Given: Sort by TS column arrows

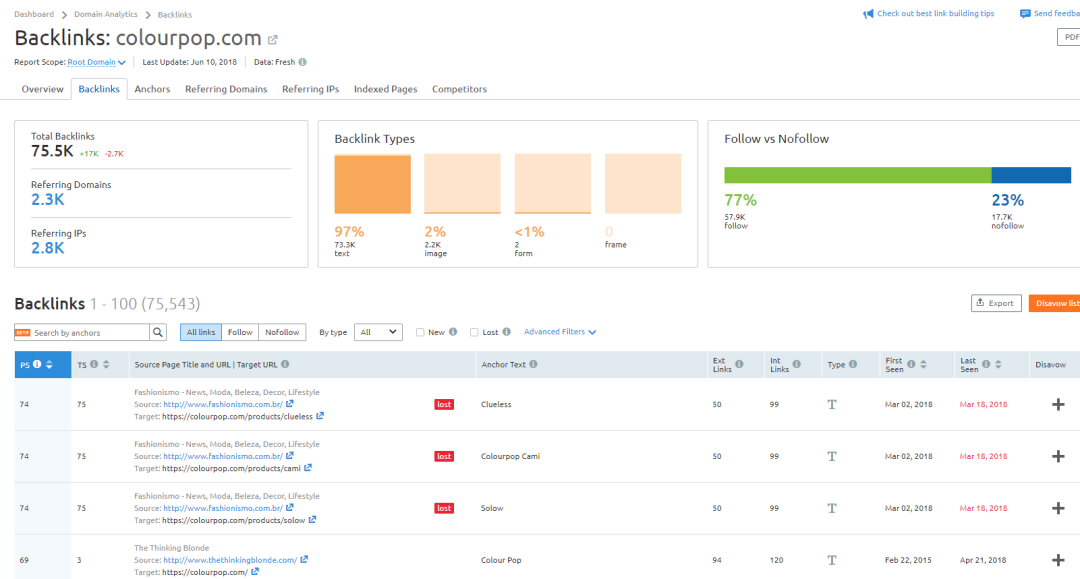Looking at the screenshot, I should (x=106, y=364).
